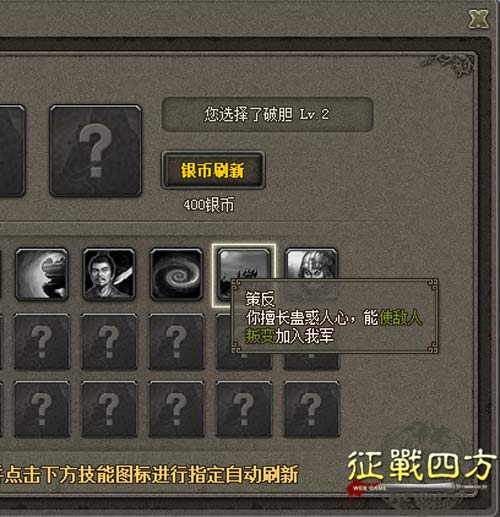This screenshot has height=517, width=500.
Task: Open fourth unknown slot in bottom row
Action: (244, 409)
